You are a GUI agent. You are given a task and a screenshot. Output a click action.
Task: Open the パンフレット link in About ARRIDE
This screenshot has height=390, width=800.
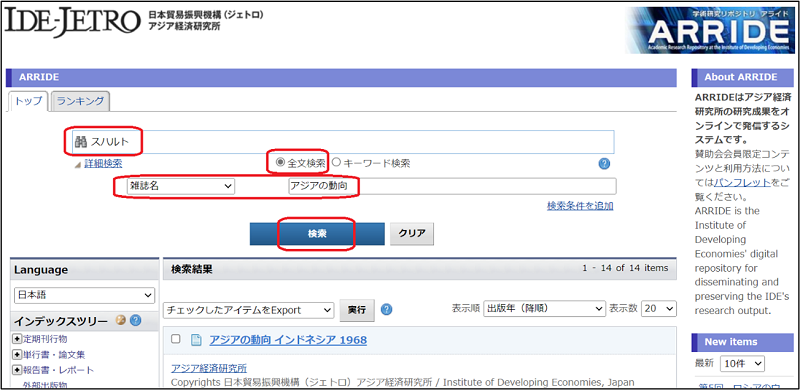(x=742, y=182)
